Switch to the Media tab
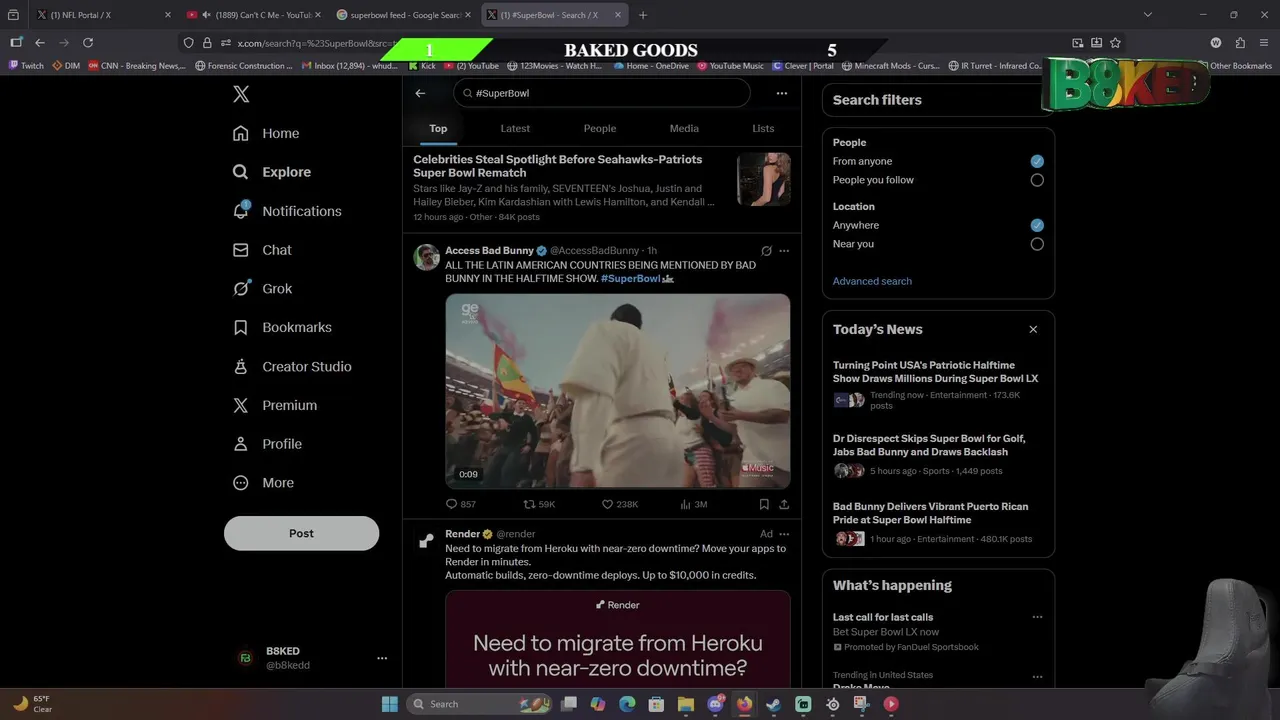This screenshot has height=720, width=1280. coord(684,128)
